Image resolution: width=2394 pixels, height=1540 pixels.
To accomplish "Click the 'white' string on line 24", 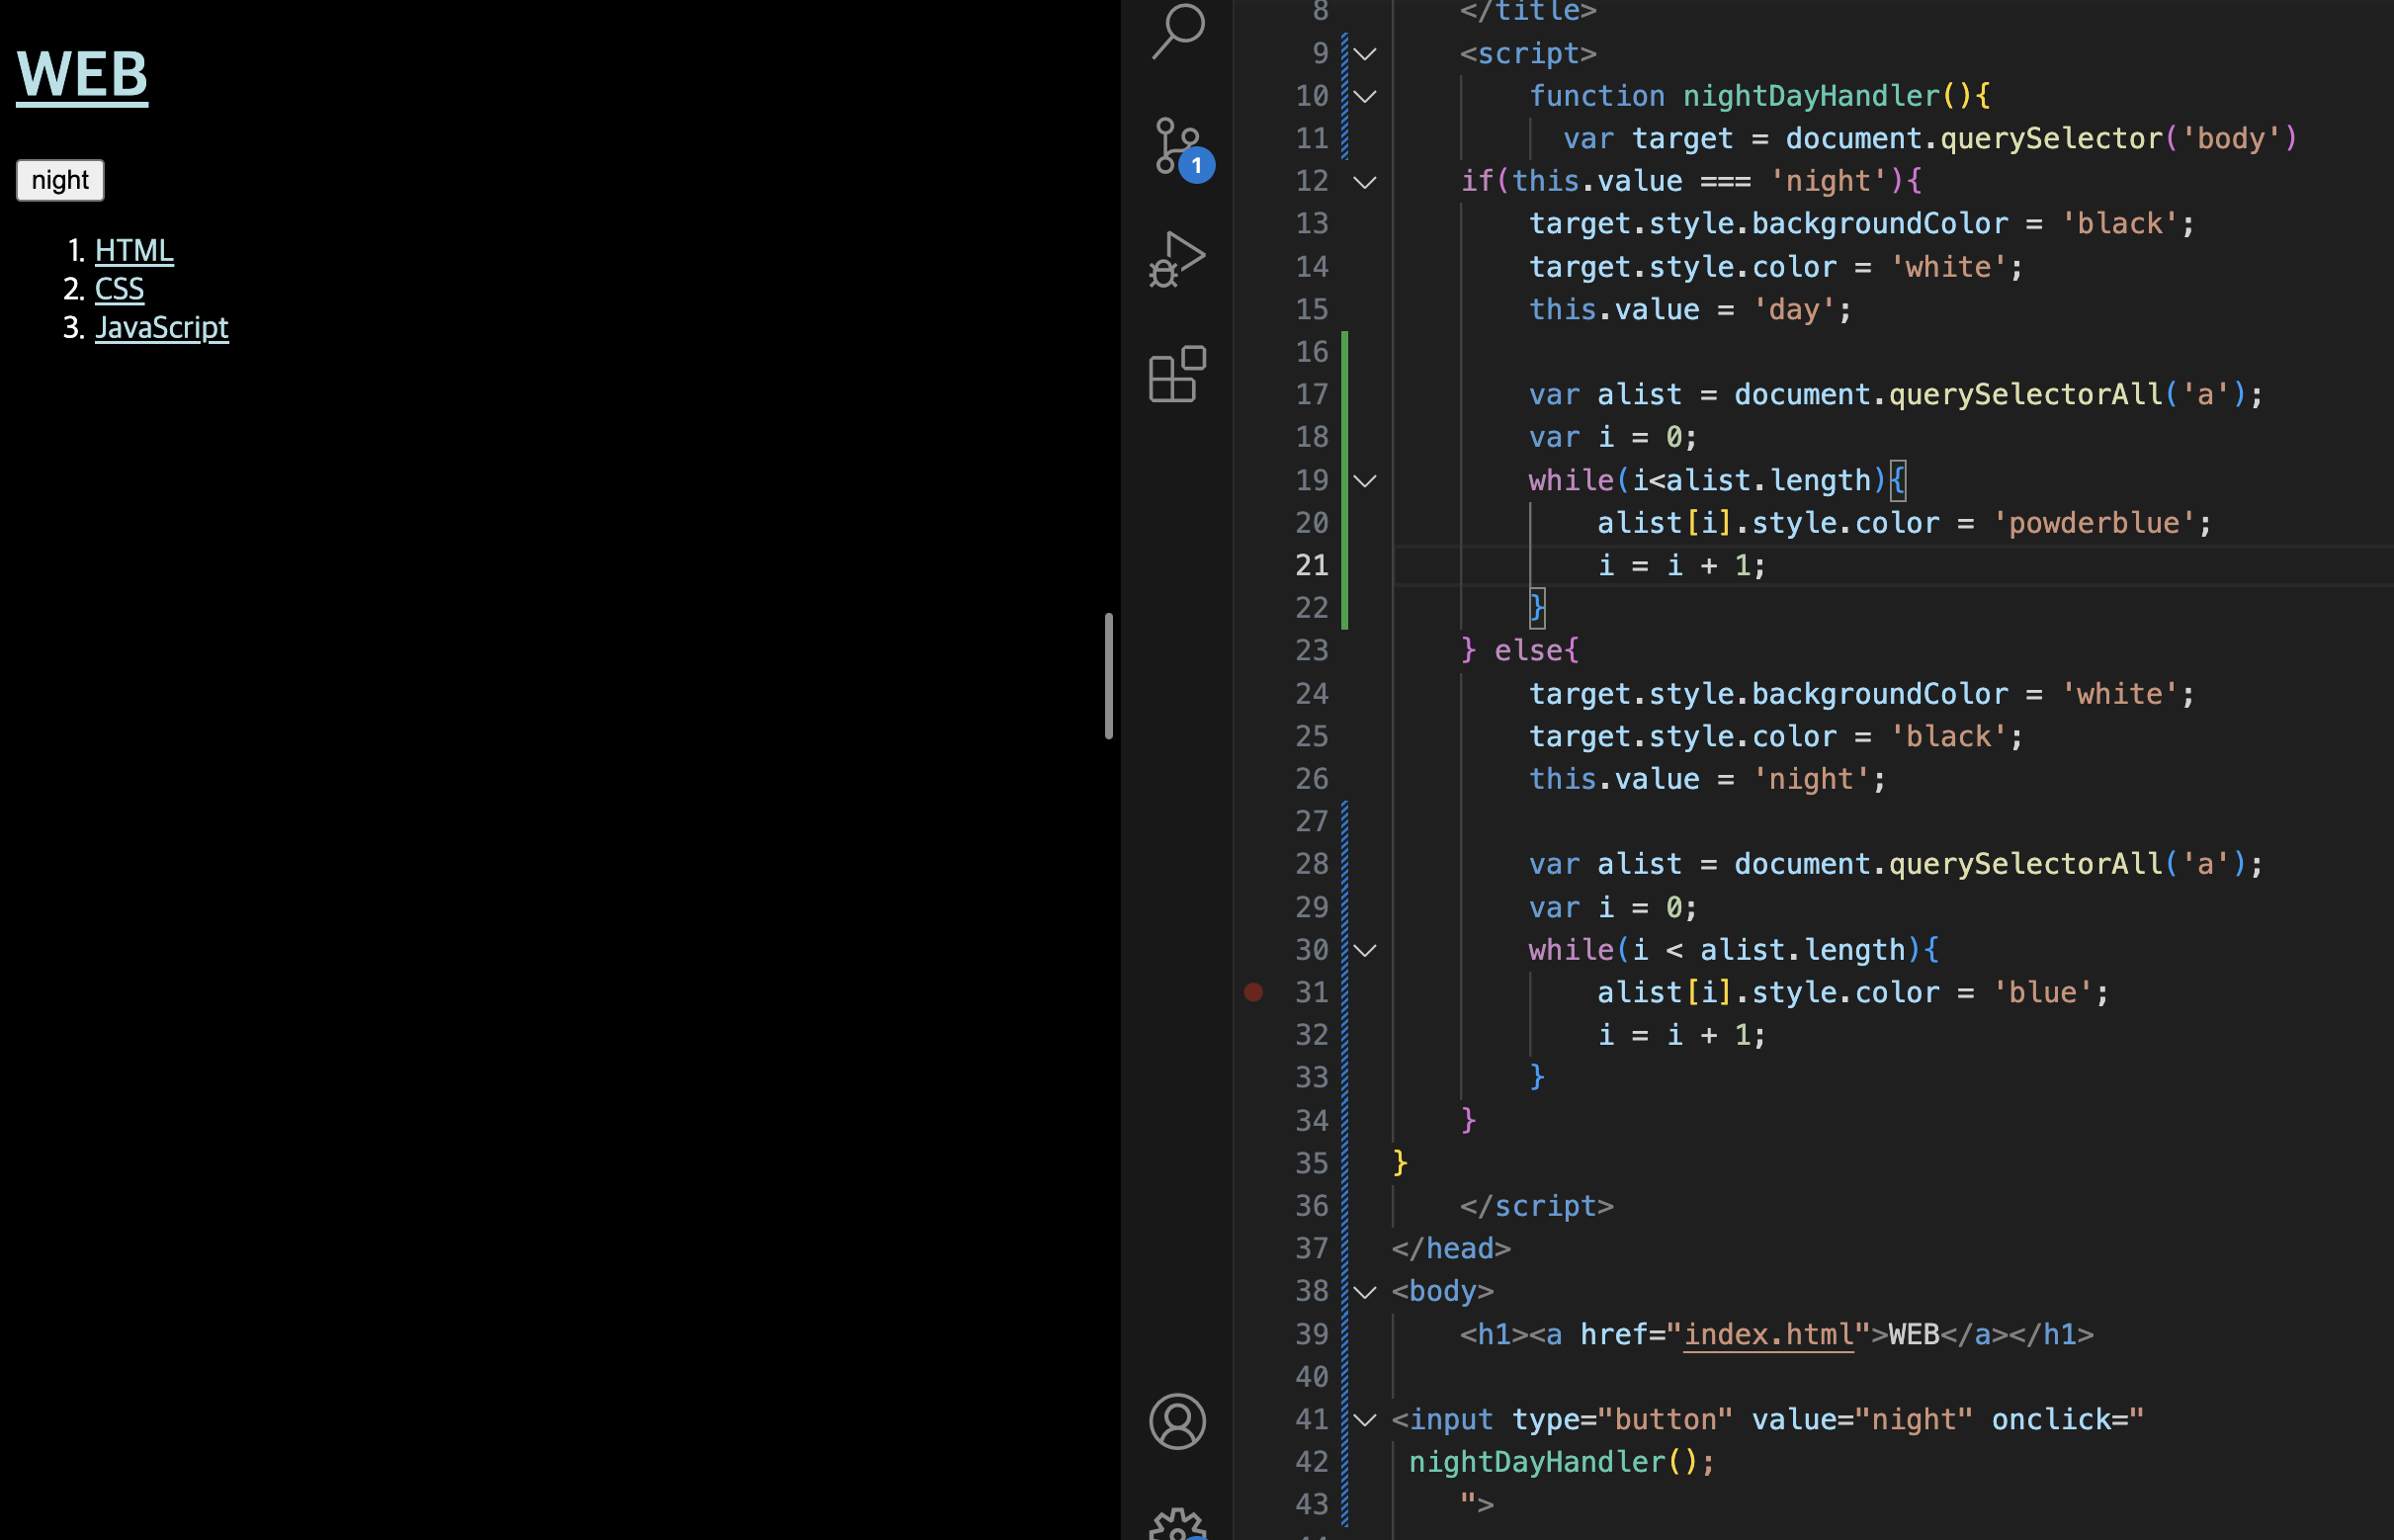I will click(2120, 694).
